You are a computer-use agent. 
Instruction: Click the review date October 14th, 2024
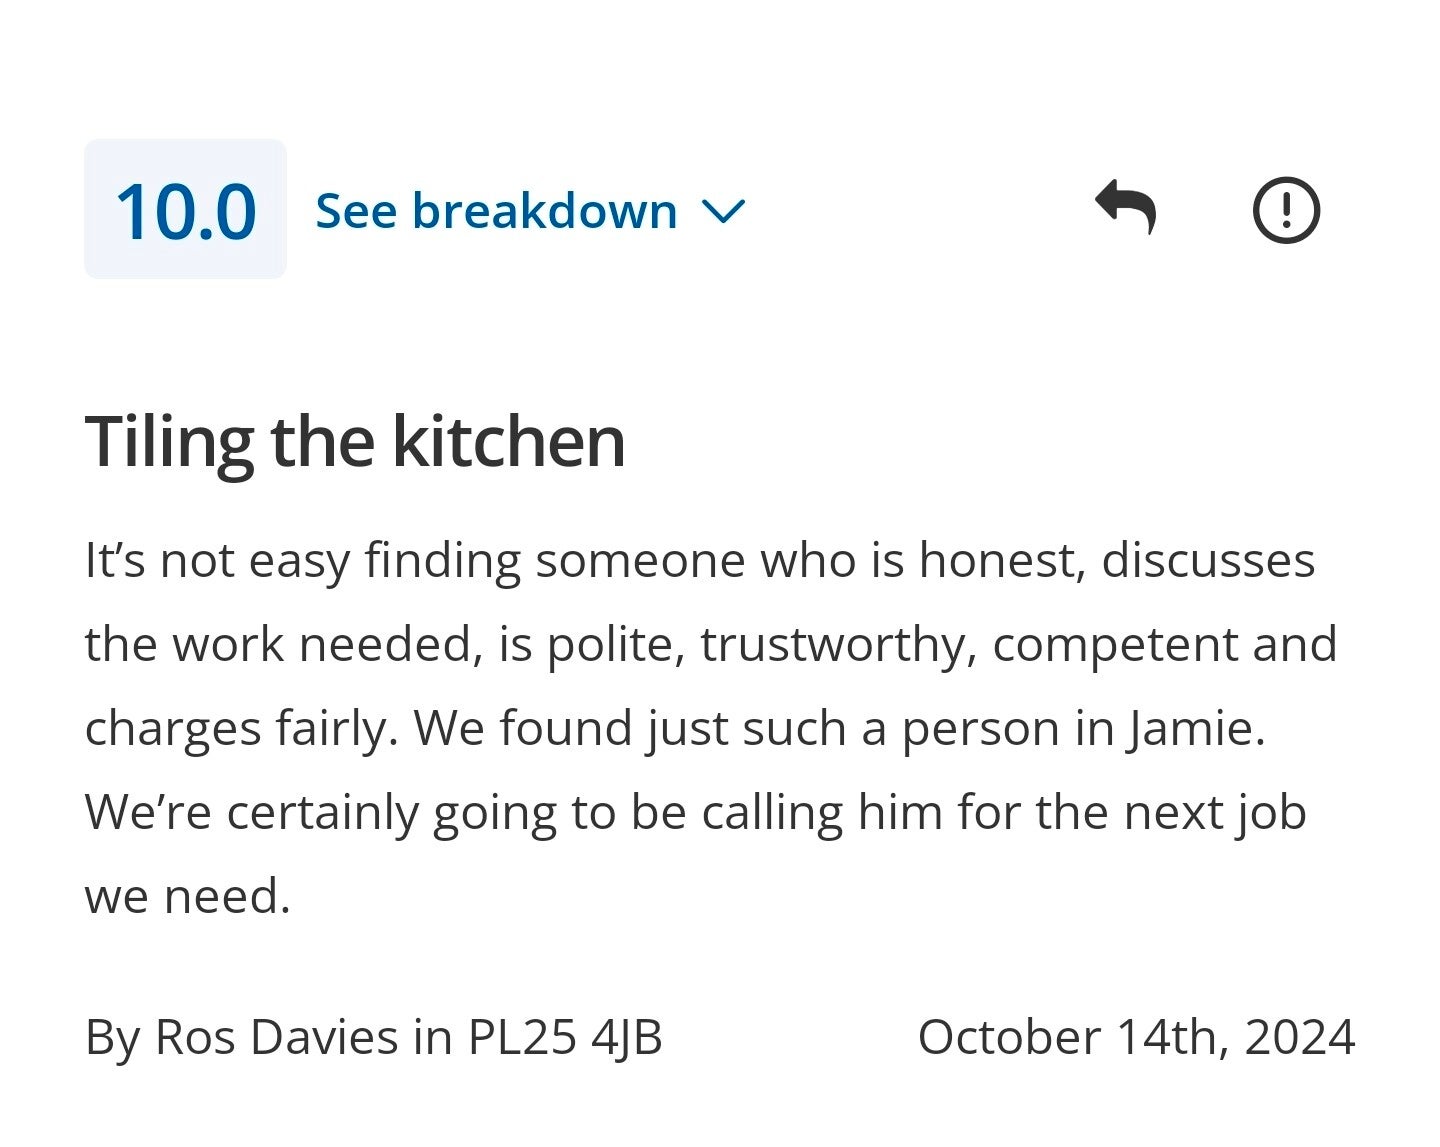(1136, 1036)
